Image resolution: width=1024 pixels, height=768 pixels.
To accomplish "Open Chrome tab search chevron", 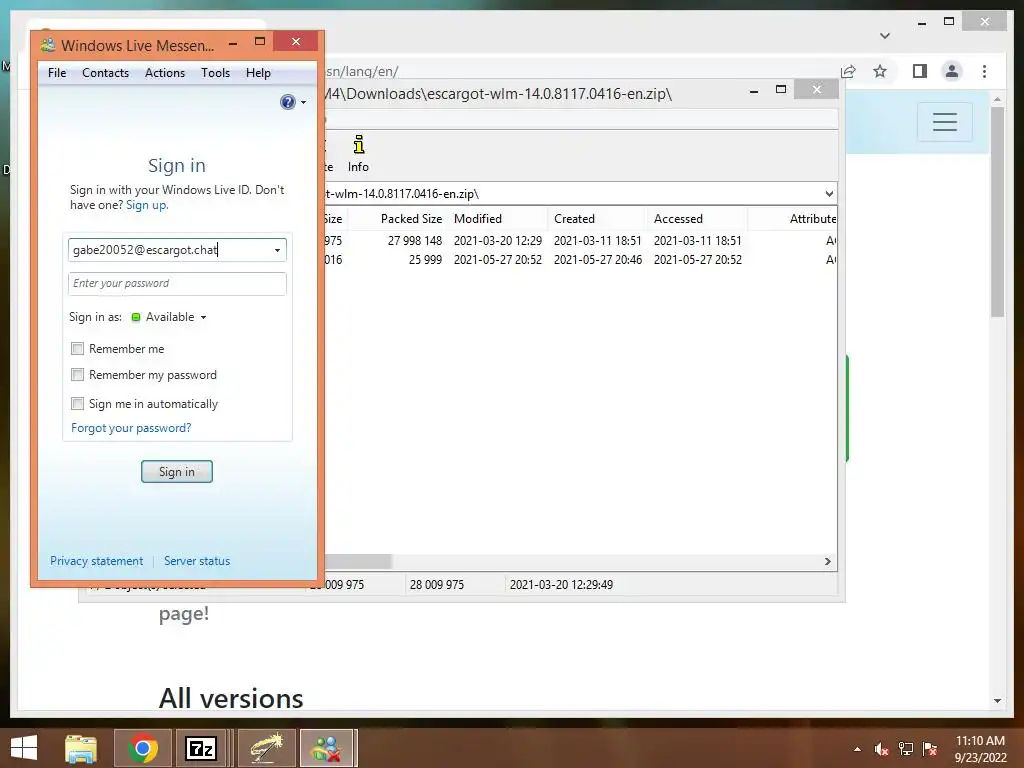I will tap(885, 36).
